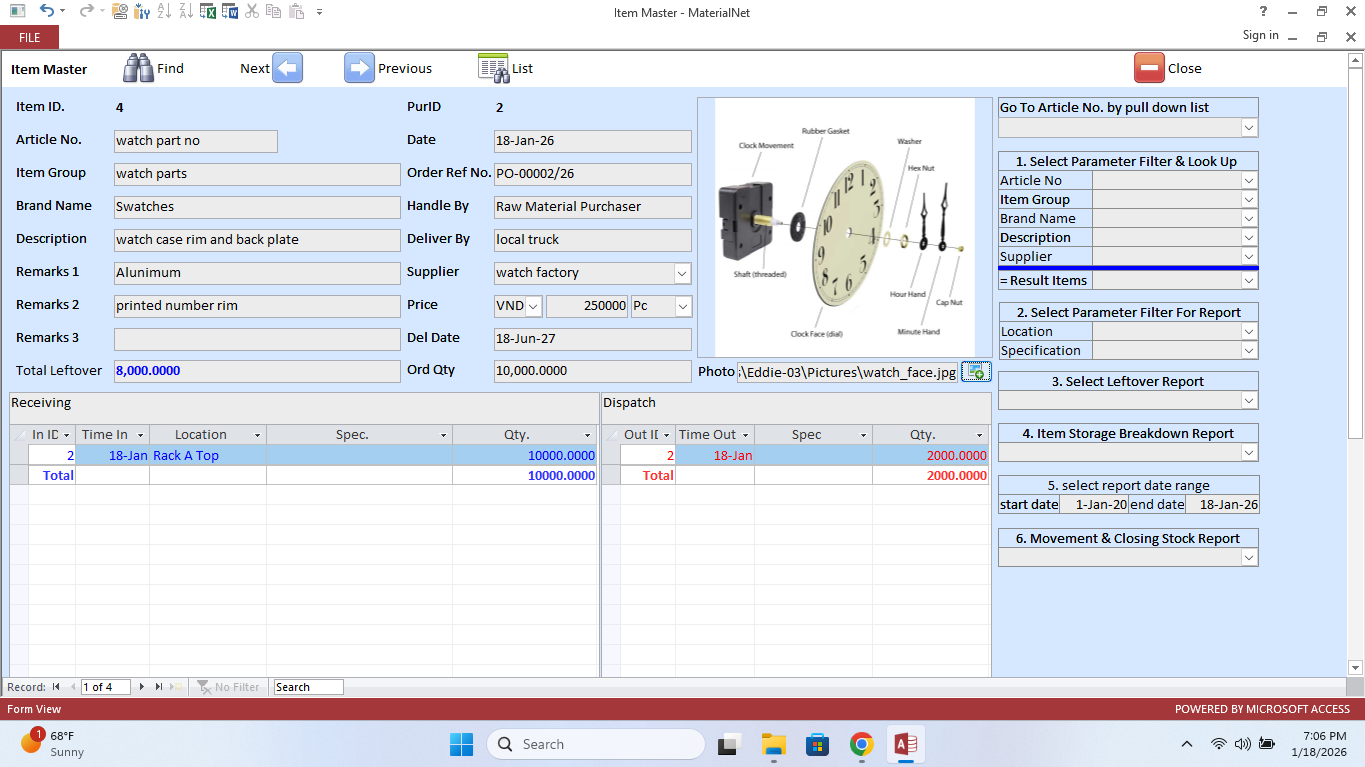Click the binoculars Find icon
The image size is (1365, 767).
coord(138,68)
